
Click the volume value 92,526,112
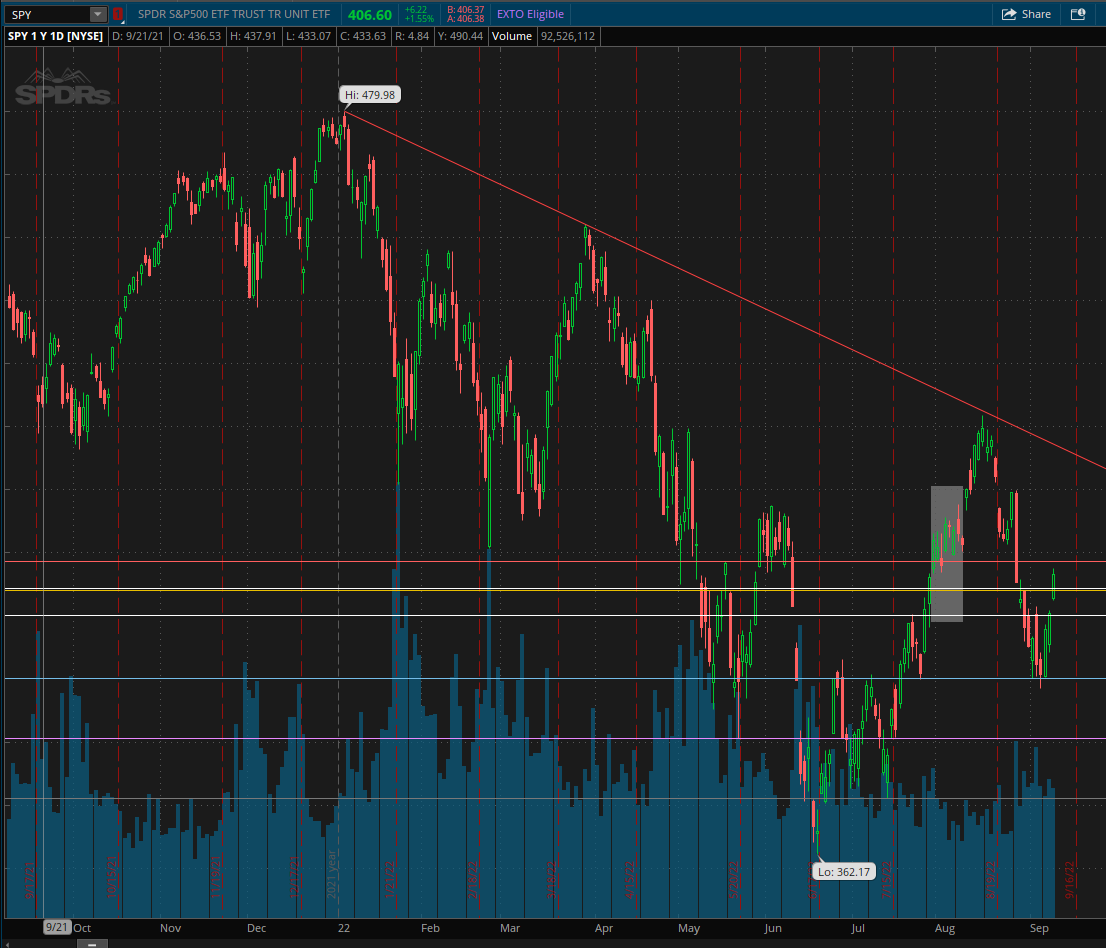[x=568, y=36]
